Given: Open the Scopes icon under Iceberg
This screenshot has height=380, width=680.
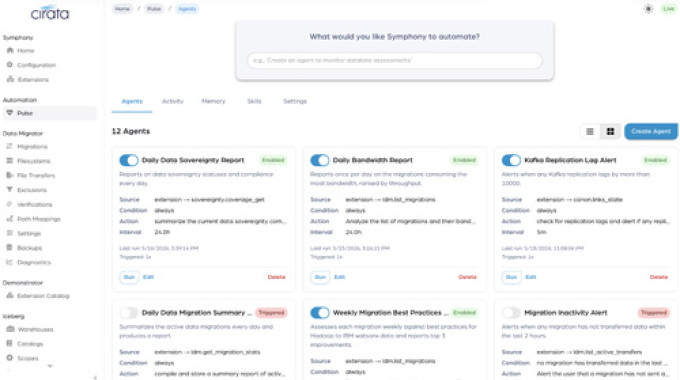Looking at the screenshot, I should click(x=10, y=358).
